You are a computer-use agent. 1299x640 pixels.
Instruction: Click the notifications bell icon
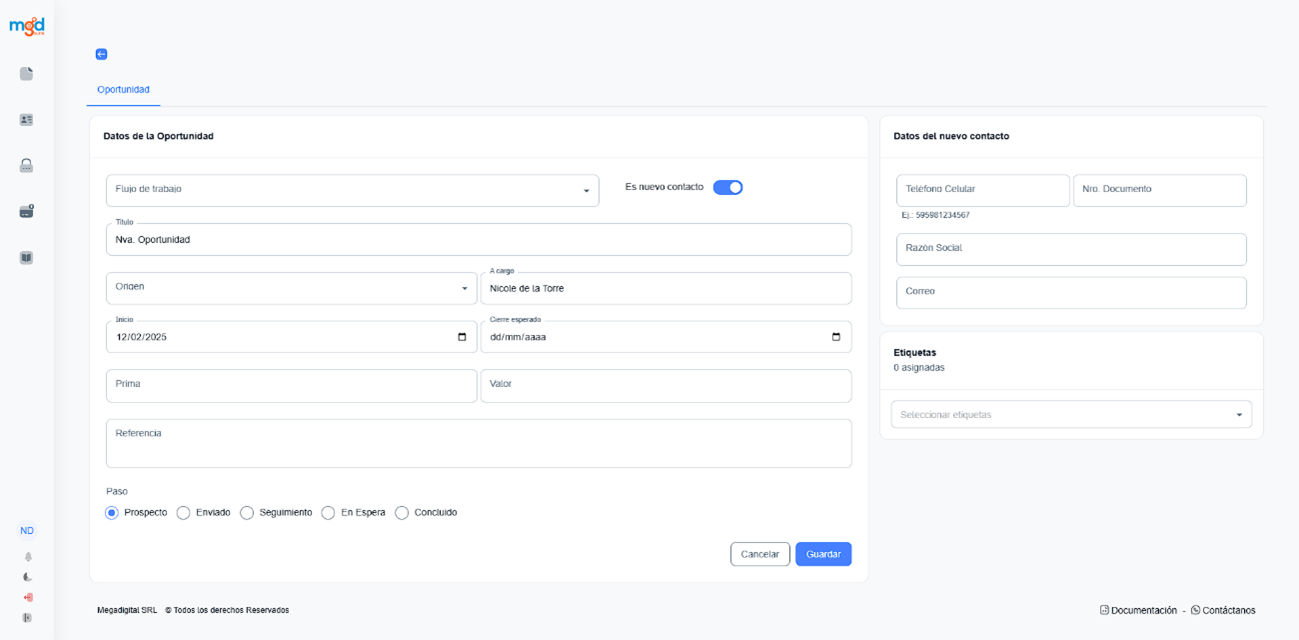click(28, 557)
